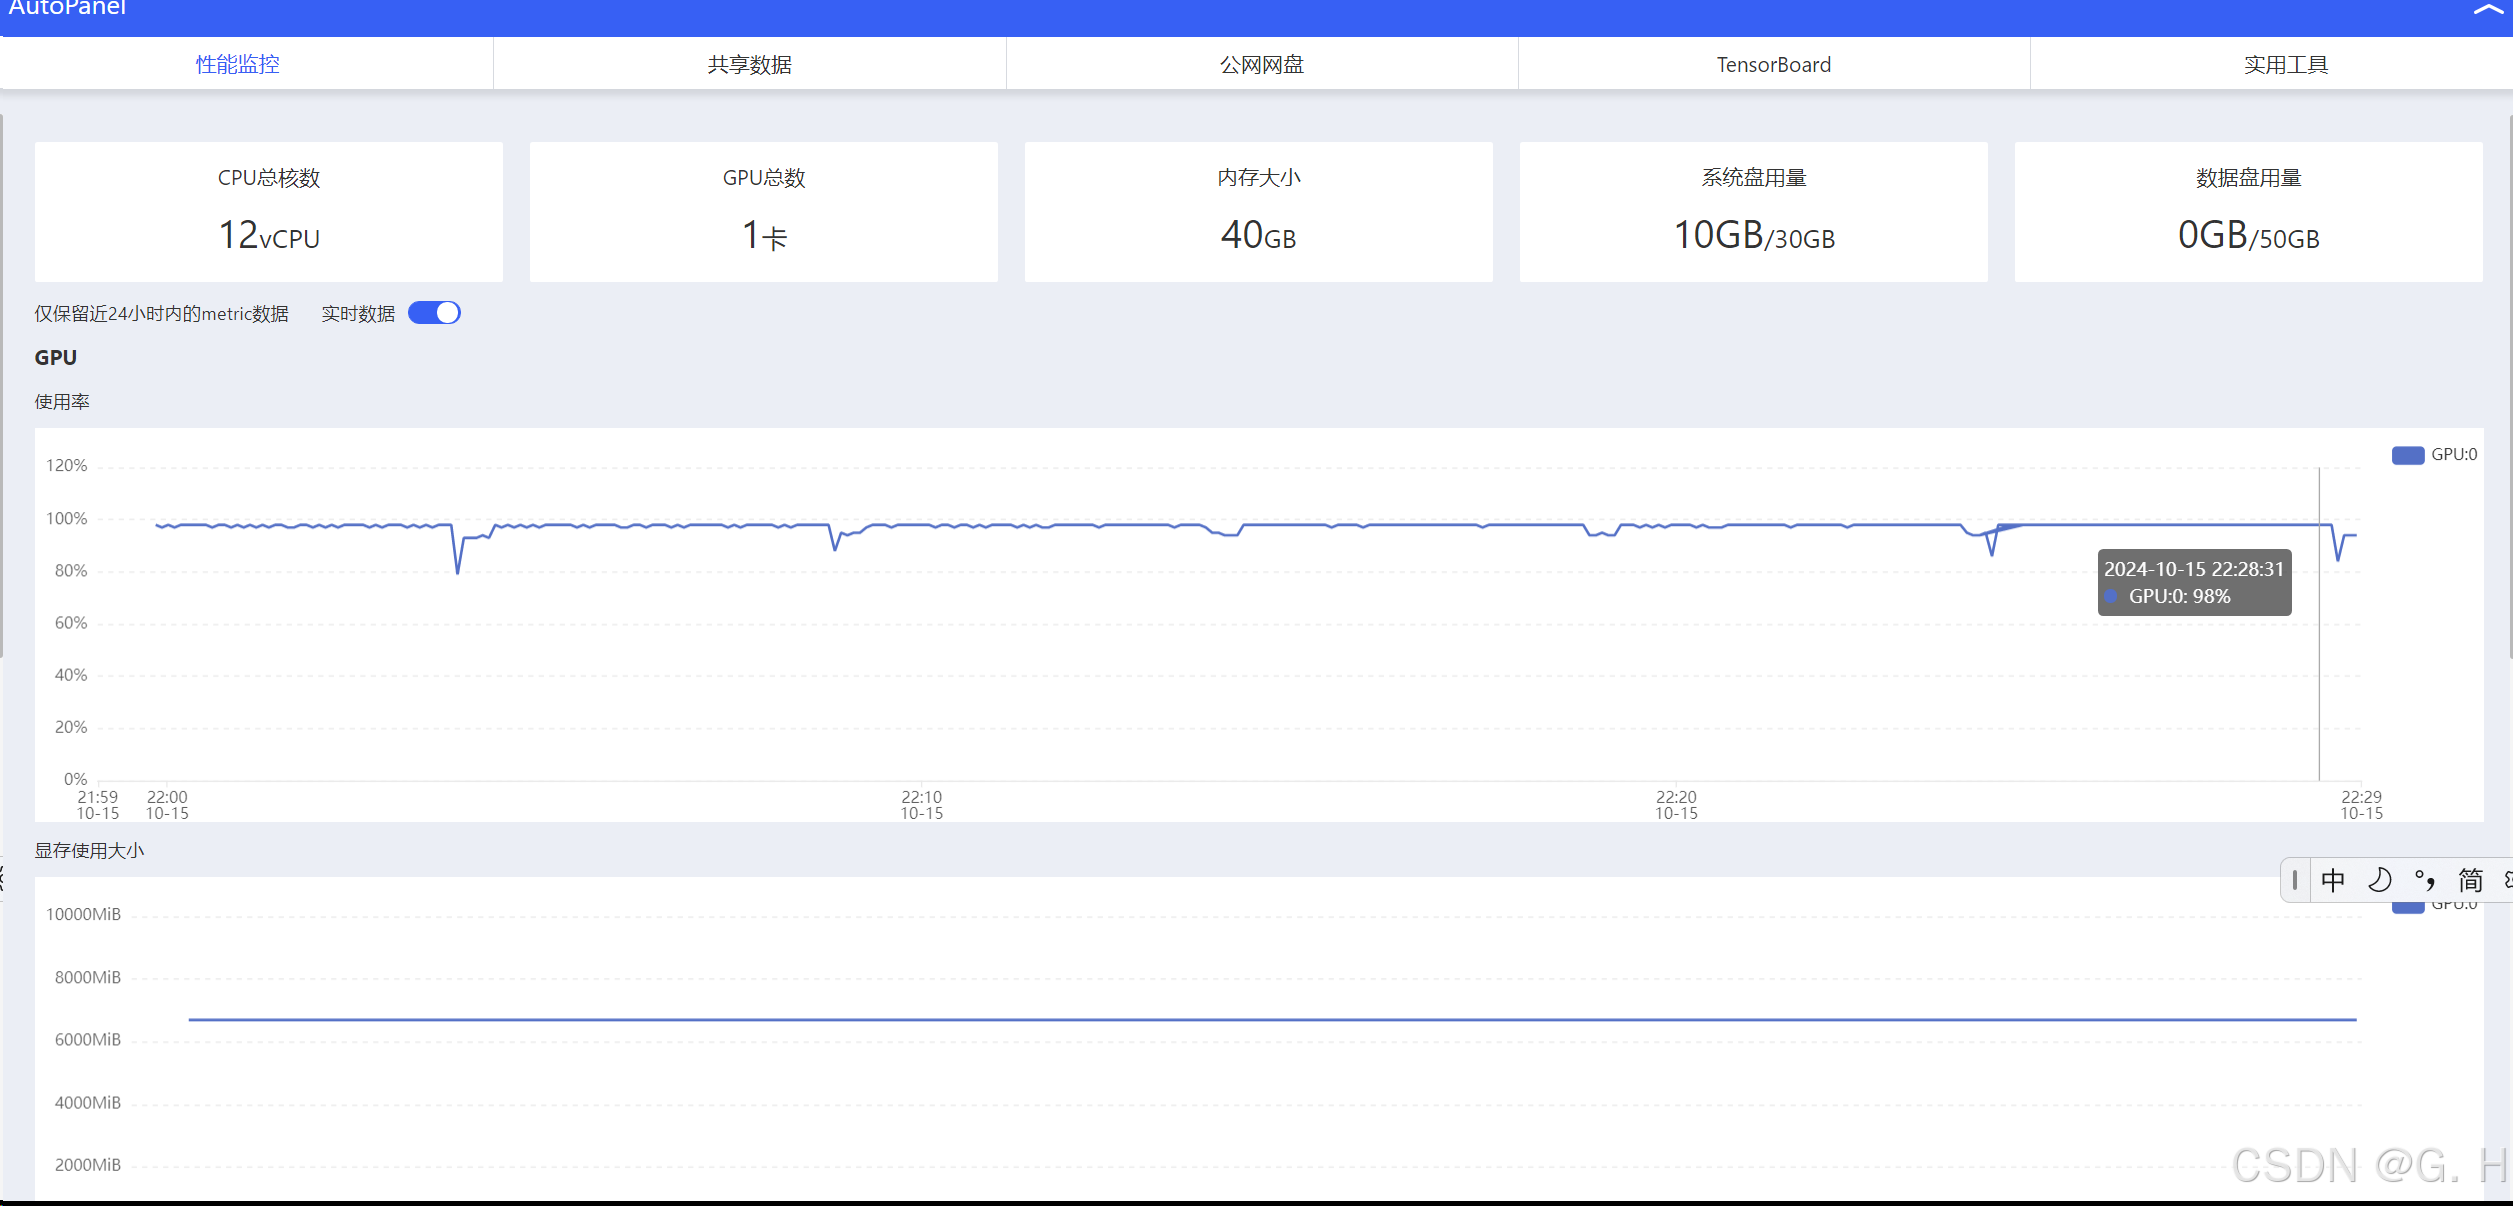Screen dimensions: 2513x1206
Task: Click the IME half-moon width icon
Action: pyautogui.click(x=2379, y=880)
